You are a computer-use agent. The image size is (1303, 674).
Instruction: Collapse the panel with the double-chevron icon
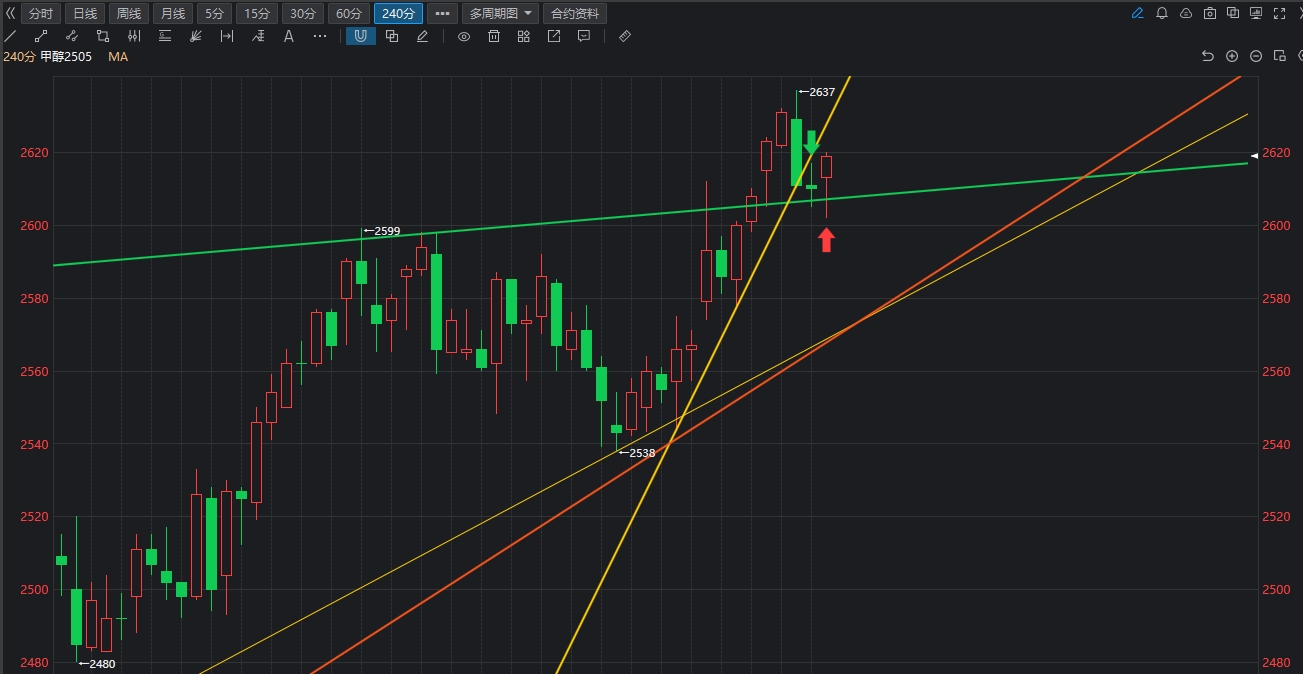pyautogui.click(x=11, y=14)
